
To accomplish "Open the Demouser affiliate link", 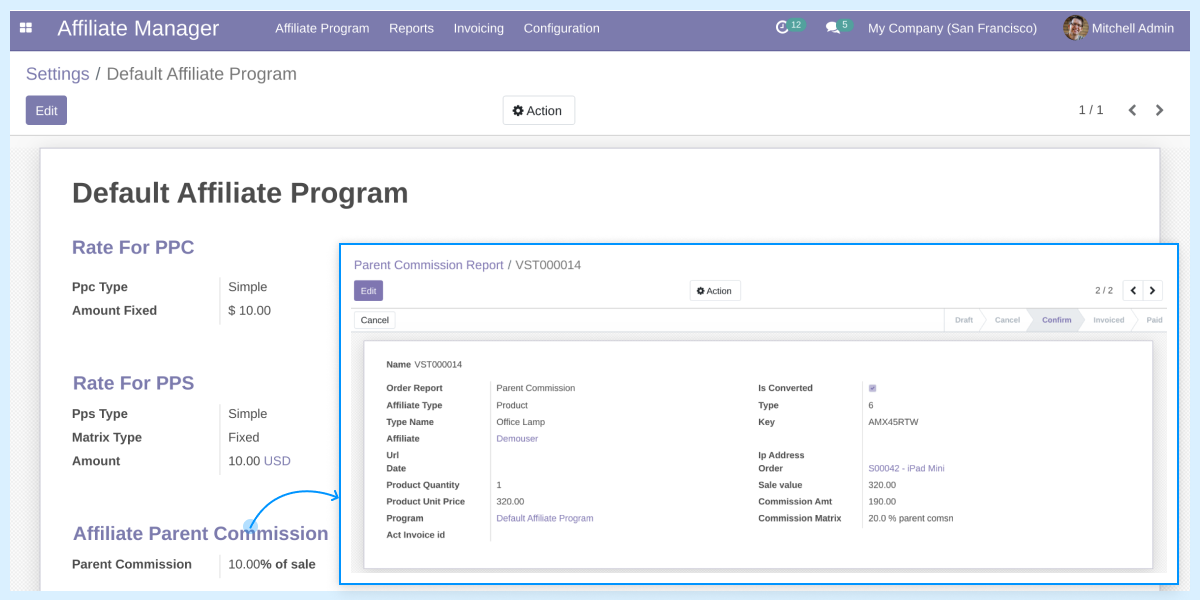I will tap(517, 438).
